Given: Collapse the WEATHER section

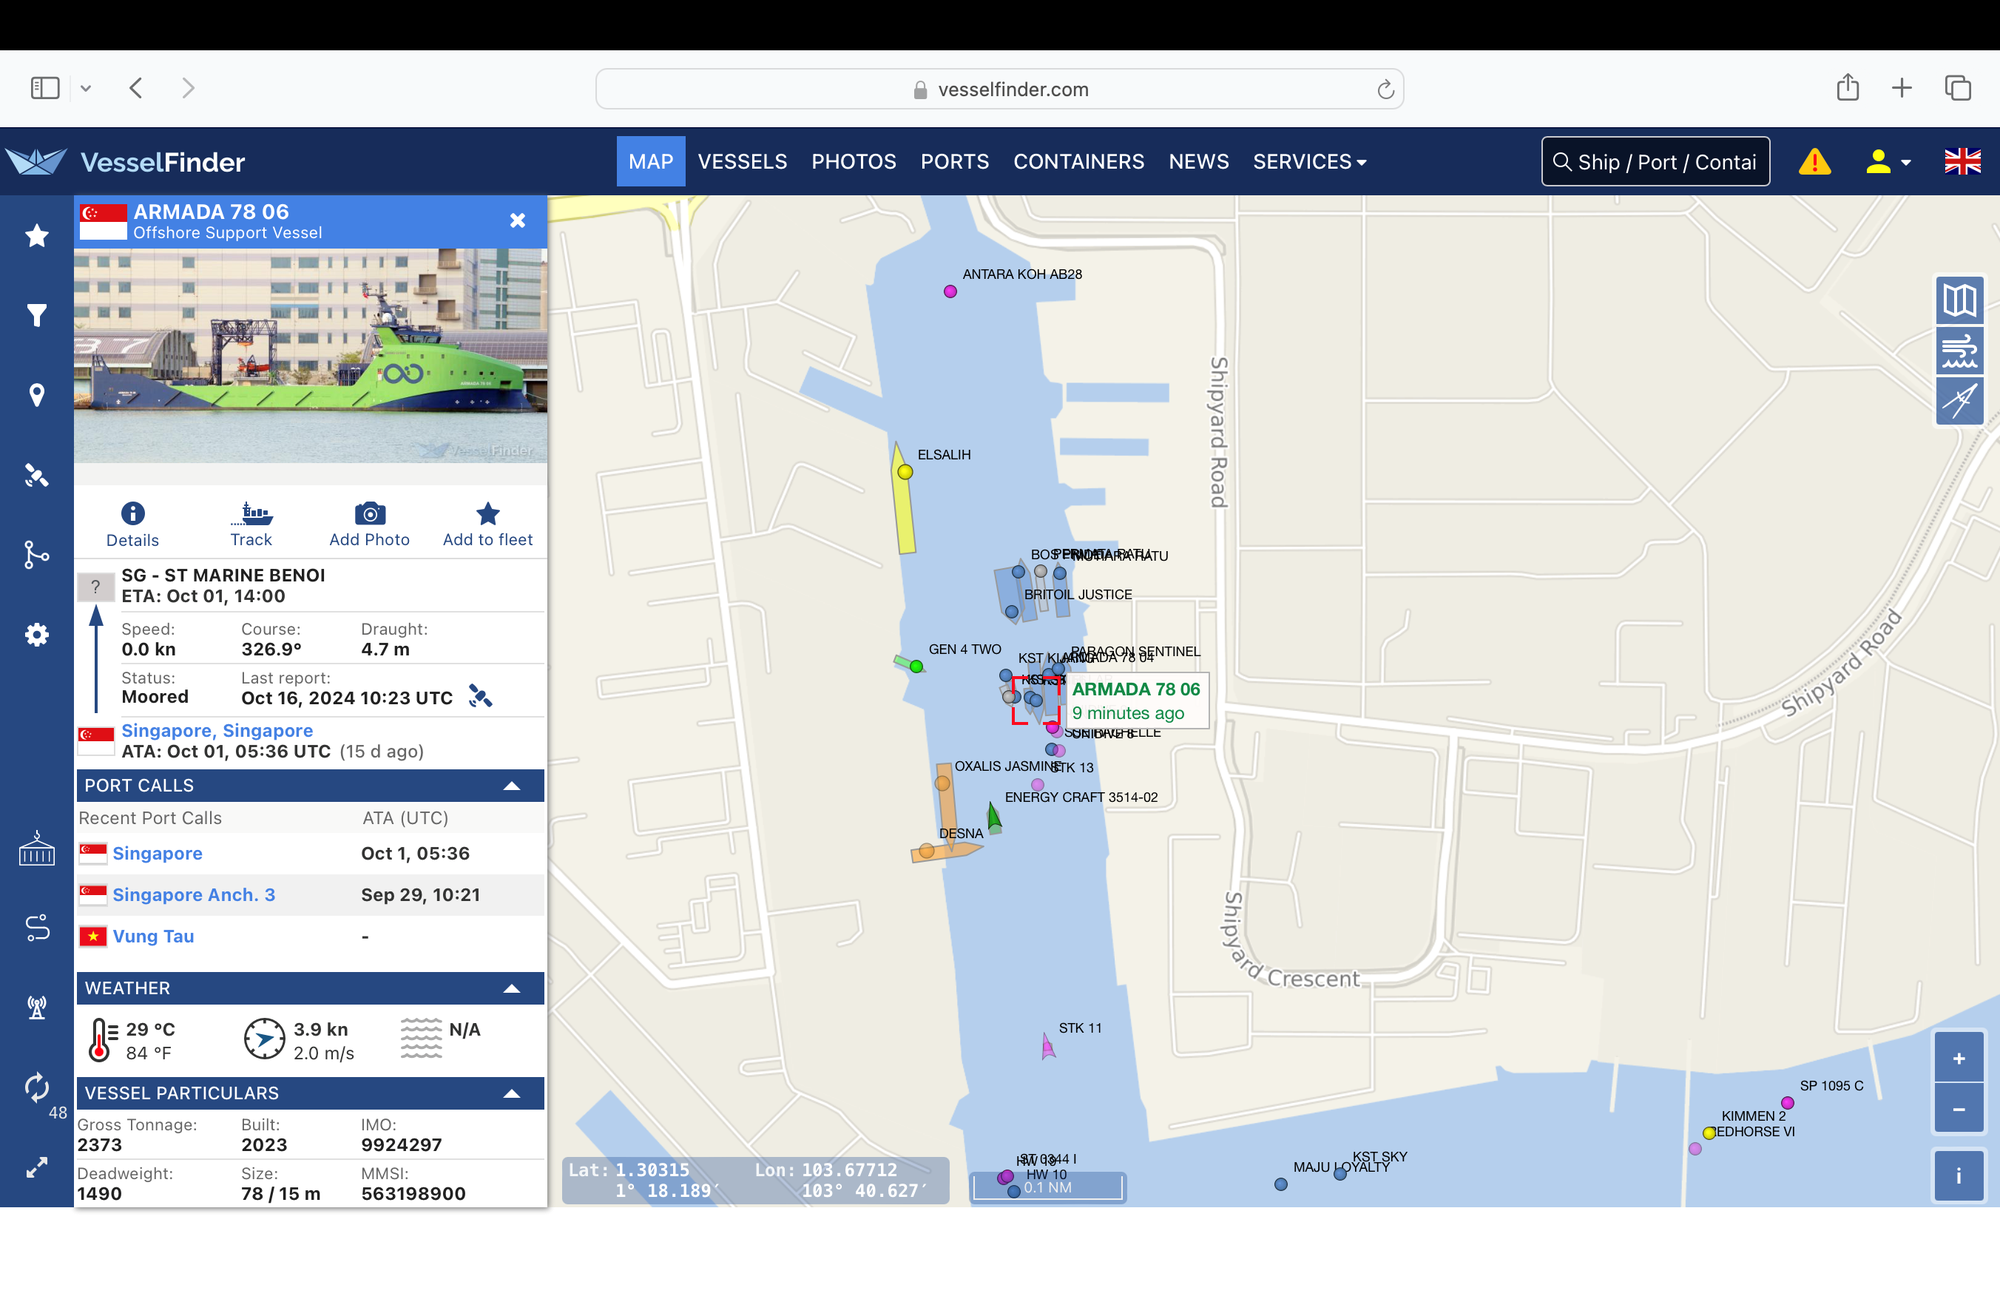Looking at the screenshot, I should coord(511,989).
